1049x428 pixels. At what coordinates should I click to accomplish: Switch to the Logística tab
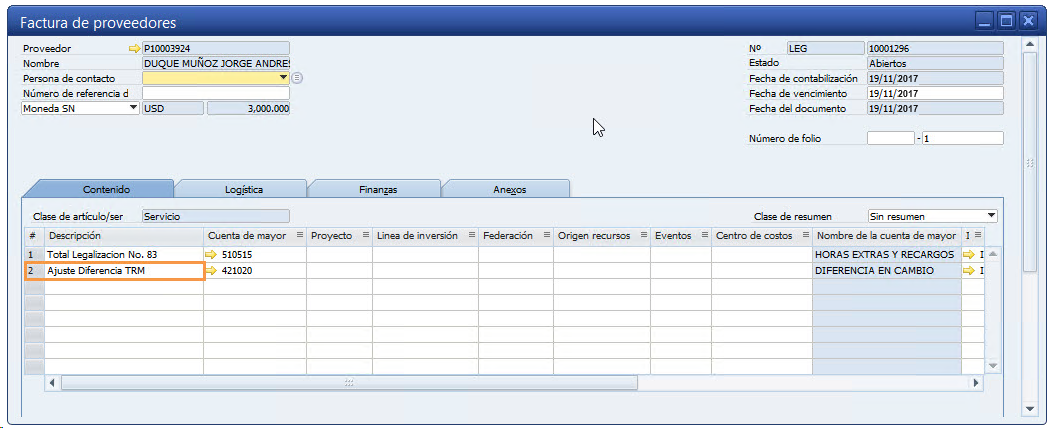[243, 189]
